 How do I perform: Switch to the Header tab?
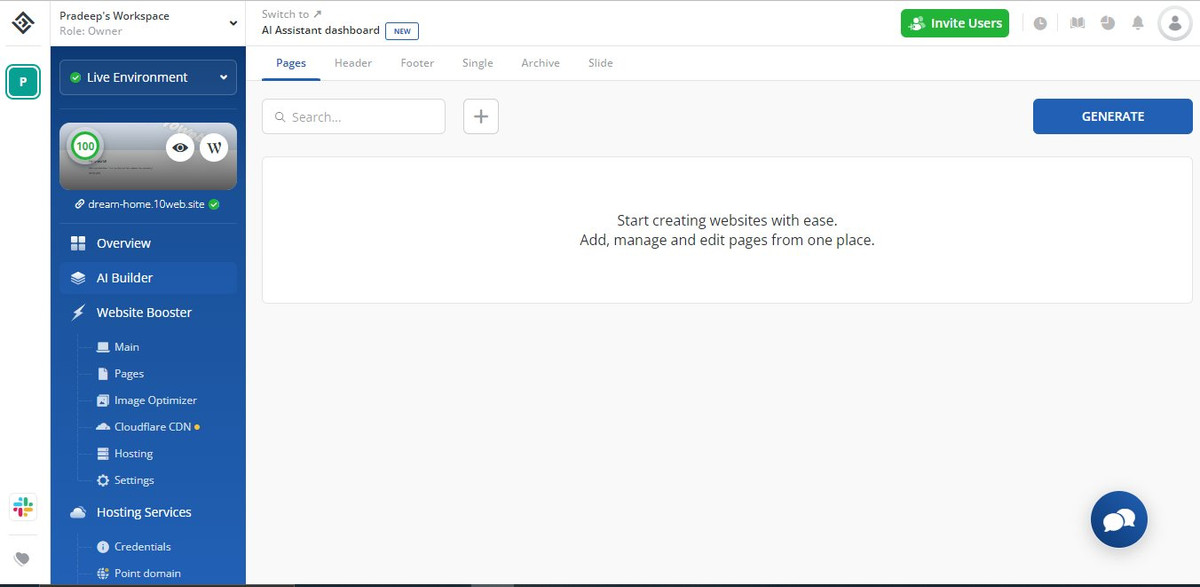(353, 63)
